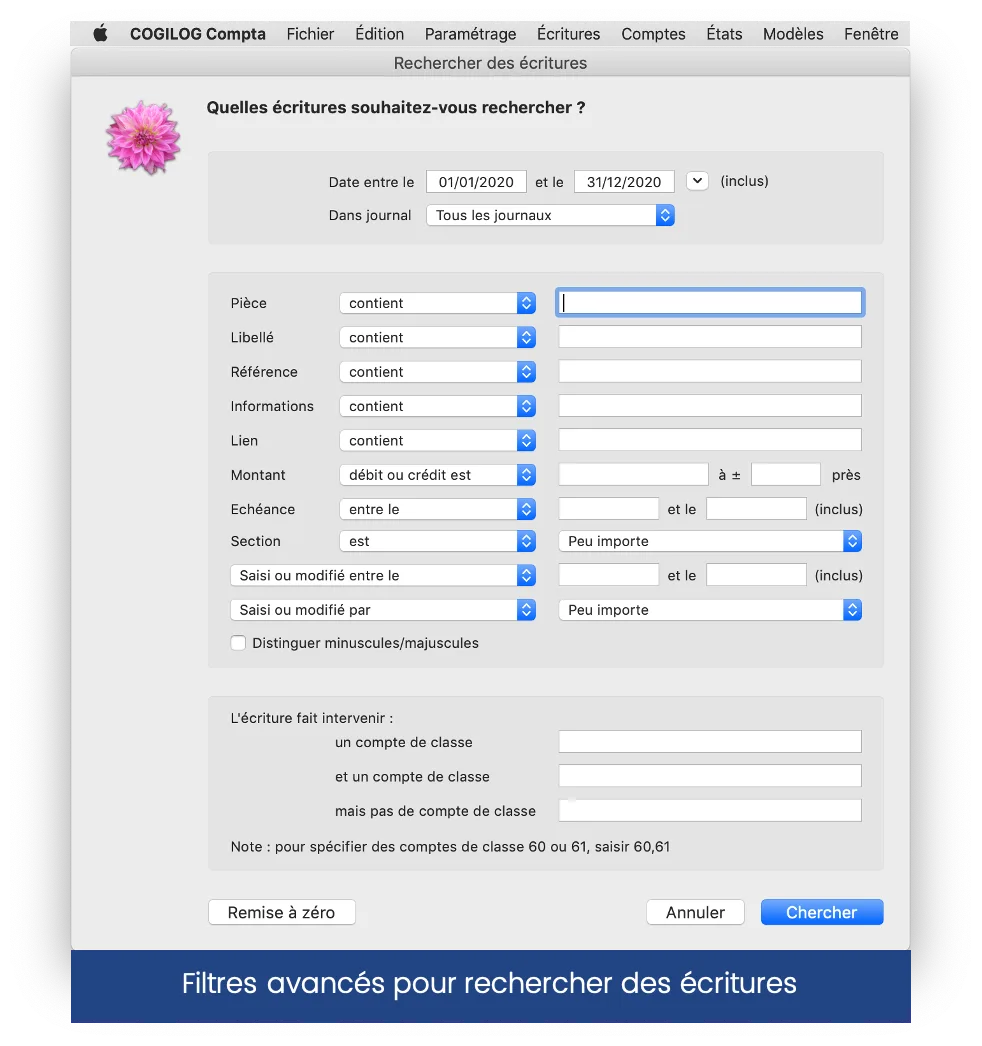The width and height of the screenshot is (982, 1046).
Task: Click the start date field 01/01/2020
Action: point(476,181)
